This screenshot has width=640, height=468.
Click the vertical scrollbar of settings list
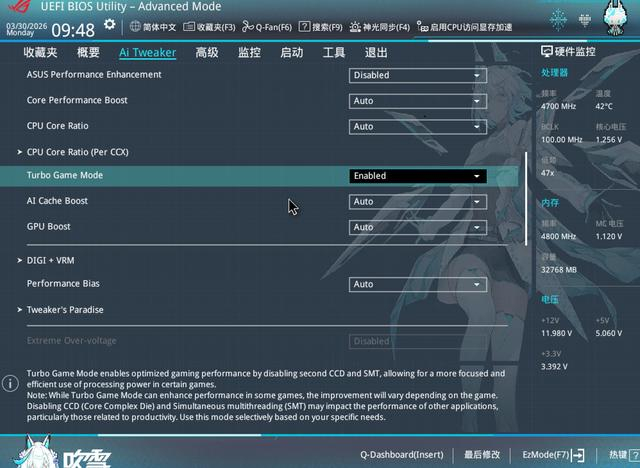526,199
